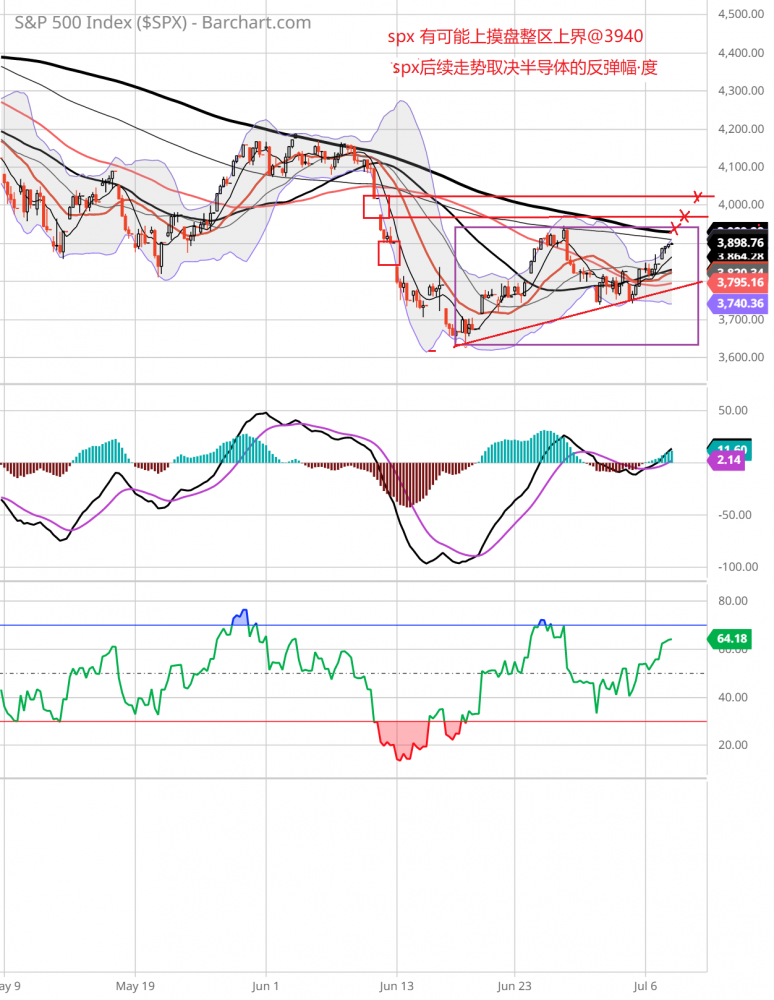The width and height of the screenshot is (774, 1000).
Task: Click the S&P 500 Index chart title
Action: (163, 23)
